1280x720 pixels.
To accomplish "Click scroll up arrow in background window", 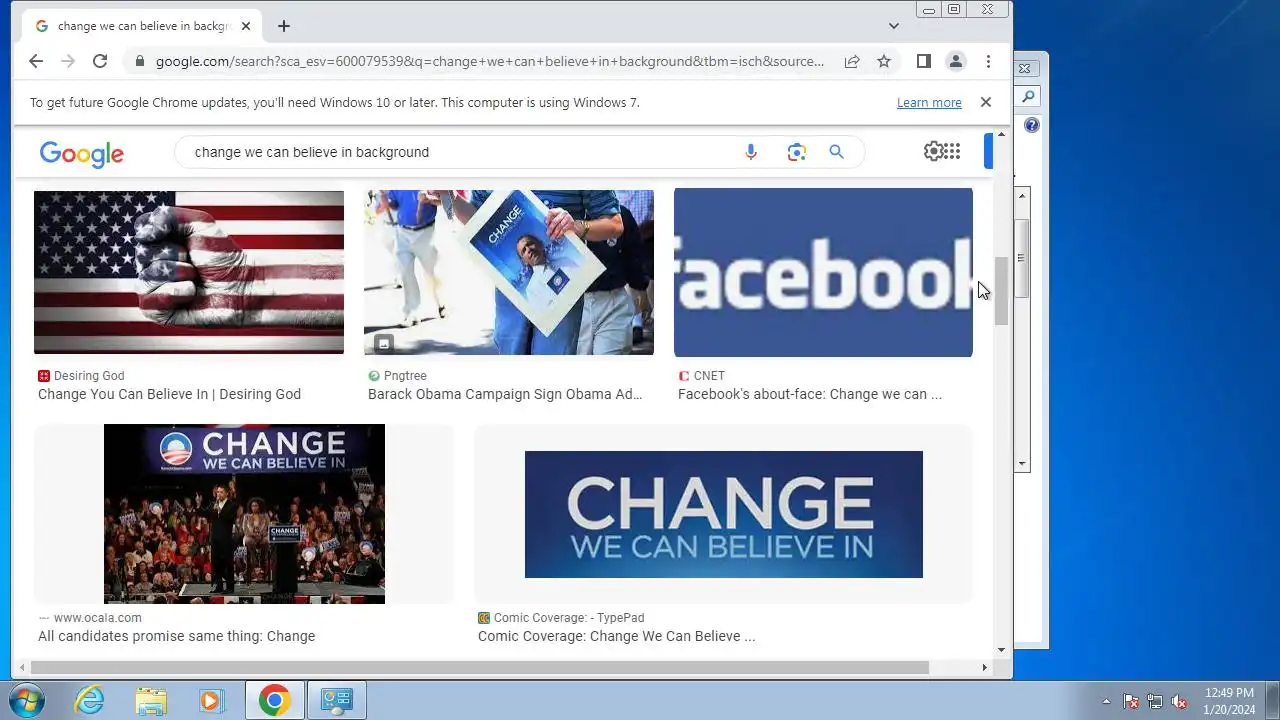I will 1022,195.
